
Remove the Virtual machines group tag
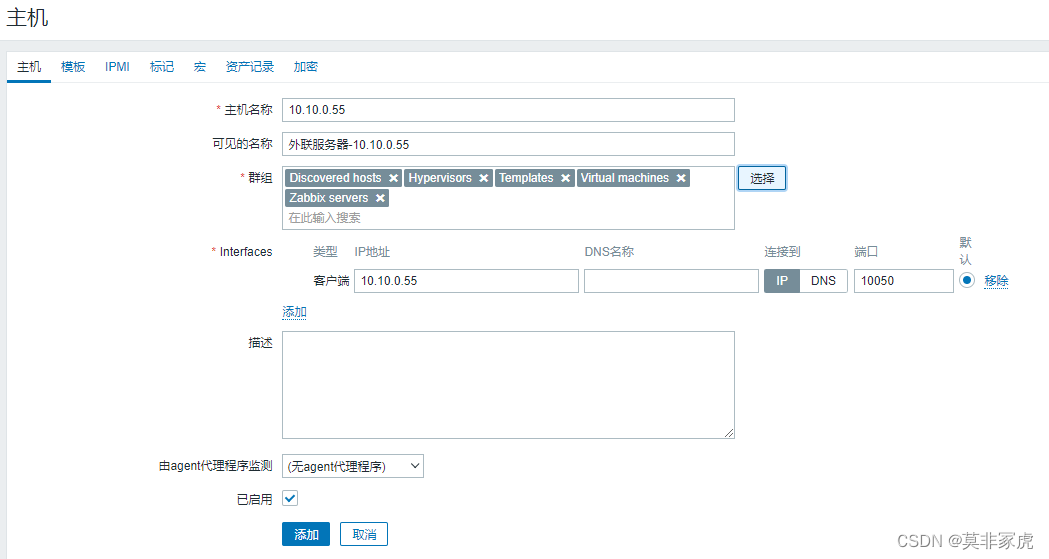[681, 178]
